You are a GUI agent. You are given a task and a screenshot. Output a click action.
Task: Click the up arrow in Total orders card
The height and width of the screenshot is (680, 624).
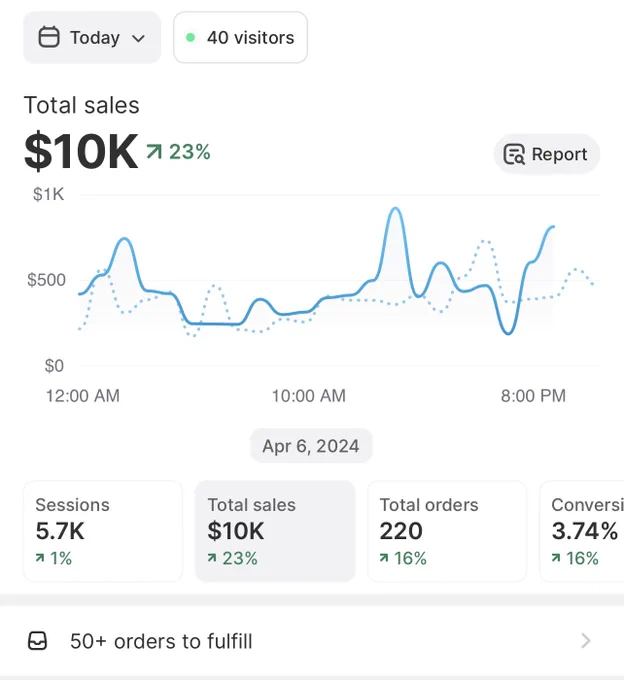tap(384, 558)
